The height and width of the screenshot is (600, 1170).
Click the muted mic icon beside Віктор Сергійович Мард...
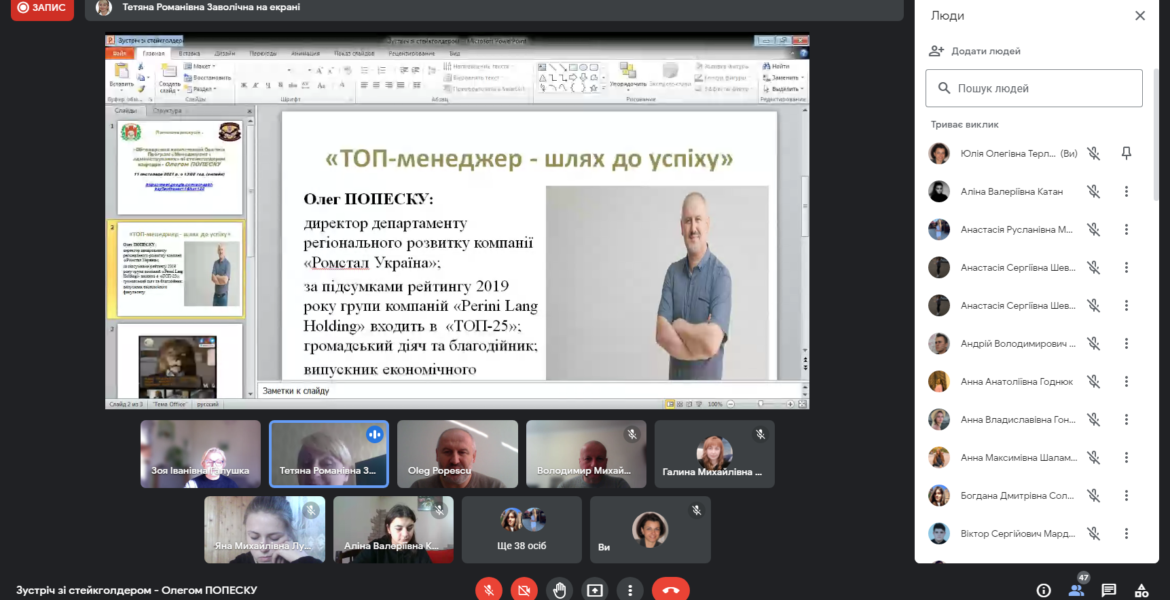(x=1093, y=534)
